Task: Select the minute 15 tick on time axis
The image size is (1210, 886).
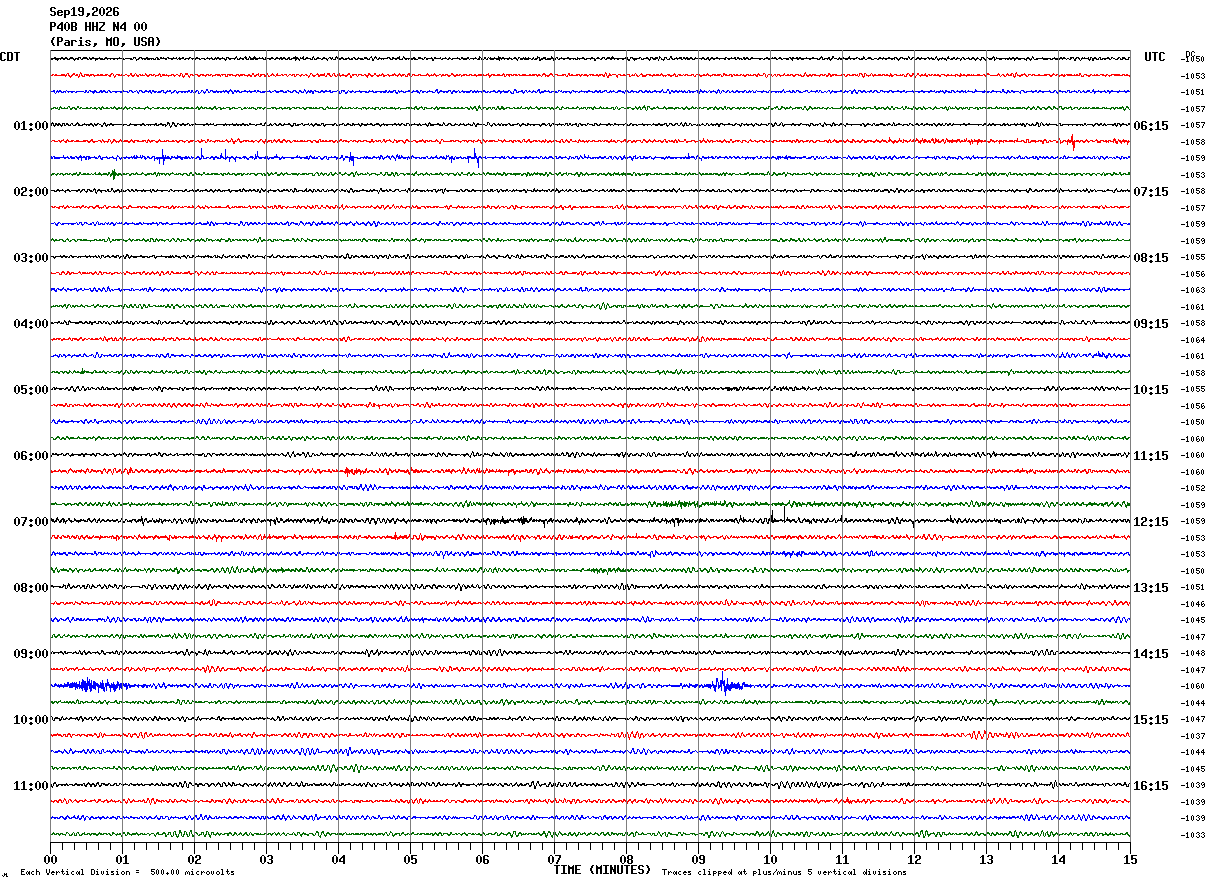Action: [1130, 859]
